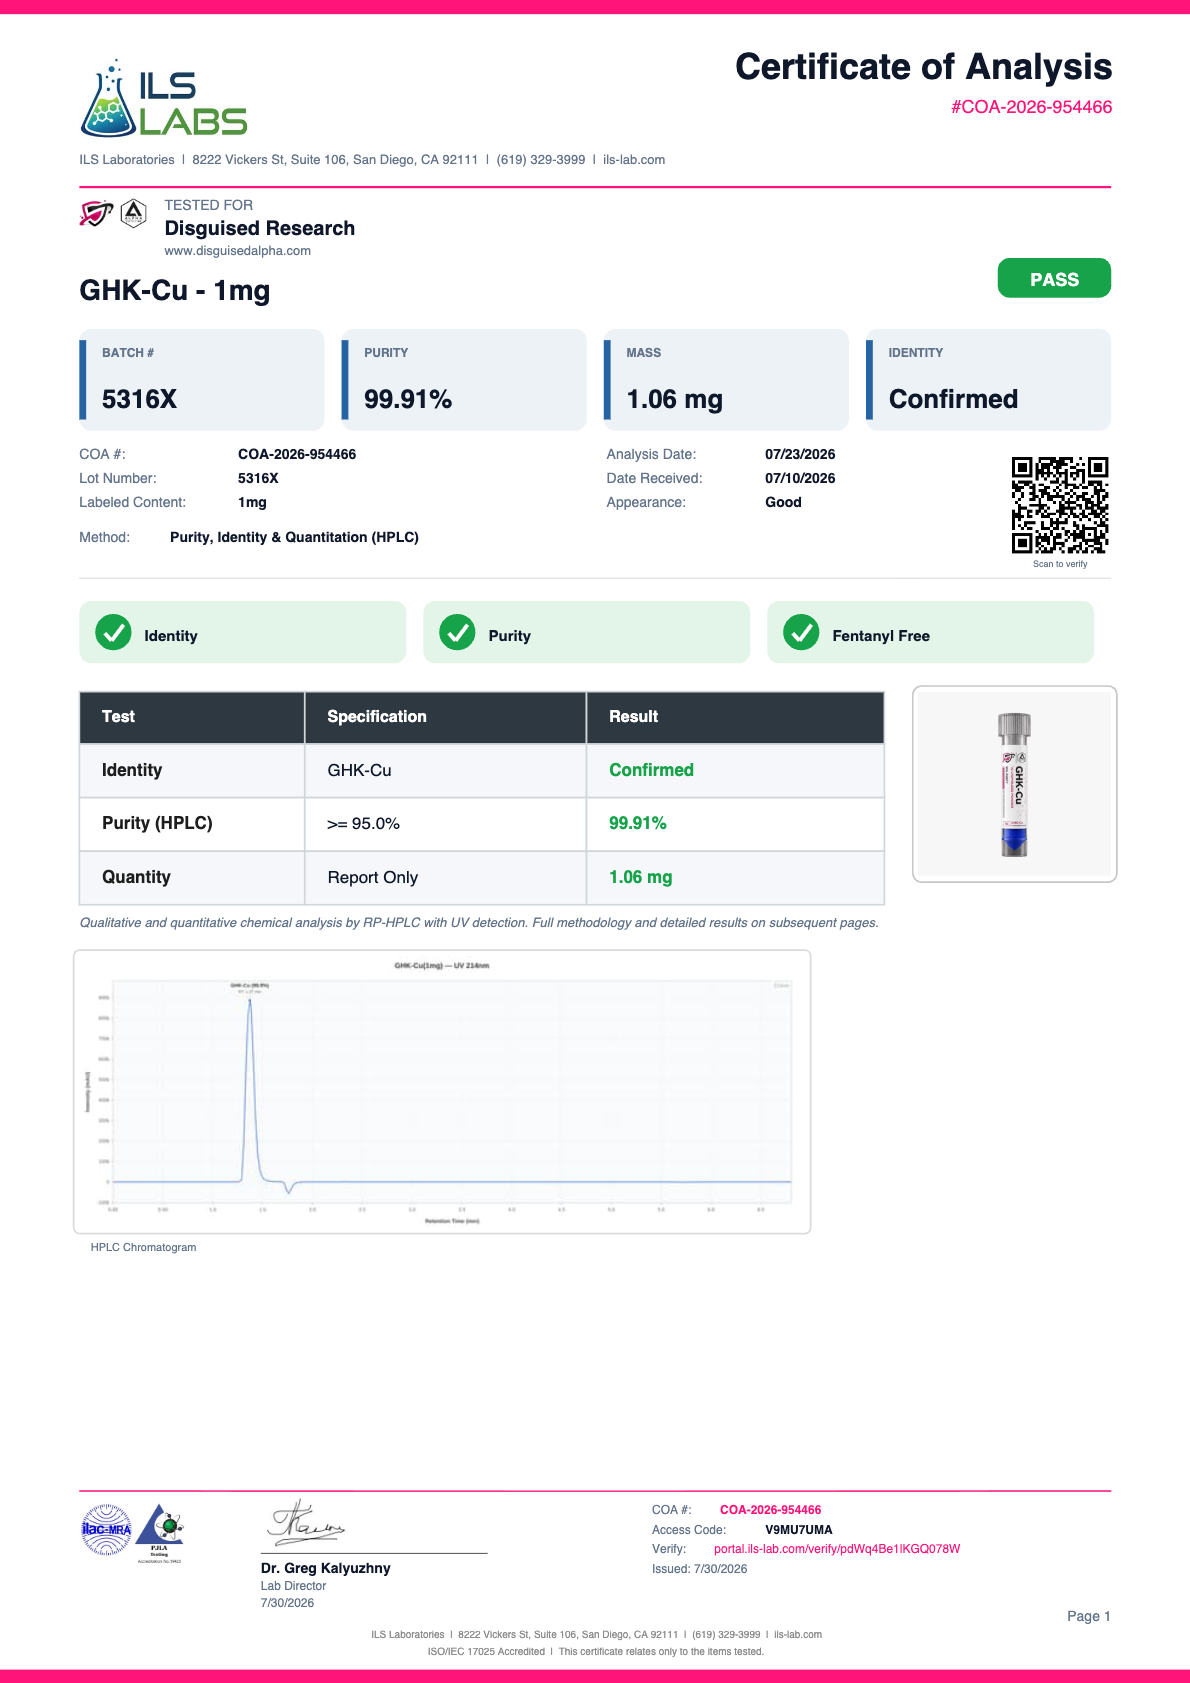Click the GHK-Cu vial product photo
The image size is (1190, 1683).
pos(1014,784)
